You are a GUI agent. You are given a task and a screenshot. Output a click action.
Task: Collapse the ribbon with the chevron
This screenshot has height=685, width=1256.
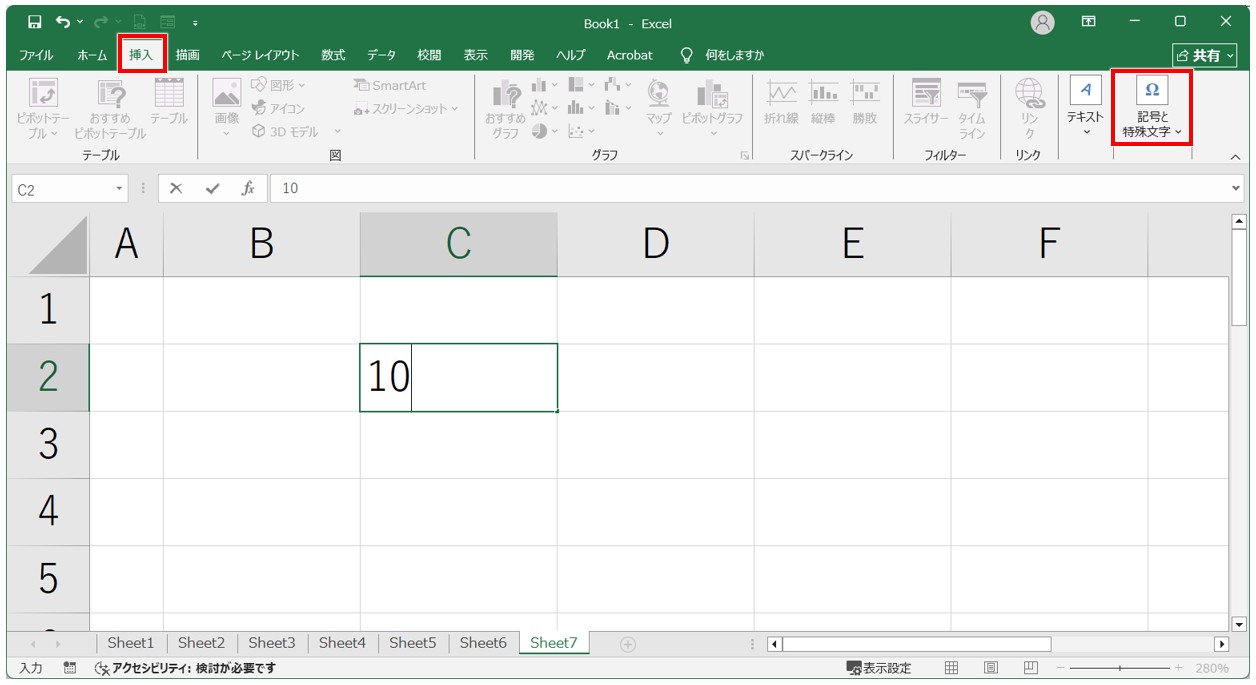pos(1234,157)
